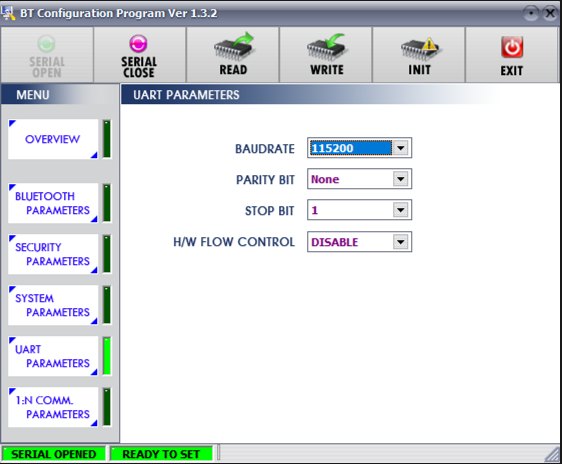562x464 pixels.
Task: Select UART PARAMETERS menu page
Action: 53,356
